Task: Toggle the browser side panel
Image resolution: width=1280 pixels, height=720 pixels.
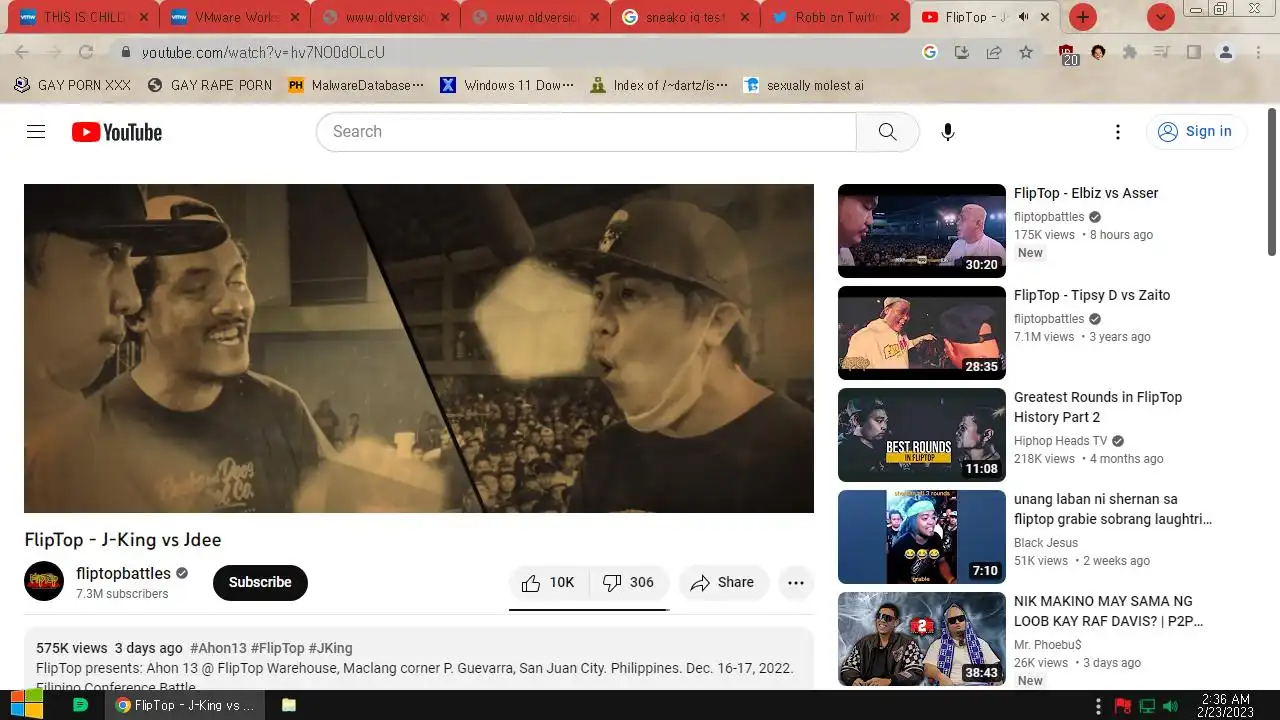Action: [1193, 52]
